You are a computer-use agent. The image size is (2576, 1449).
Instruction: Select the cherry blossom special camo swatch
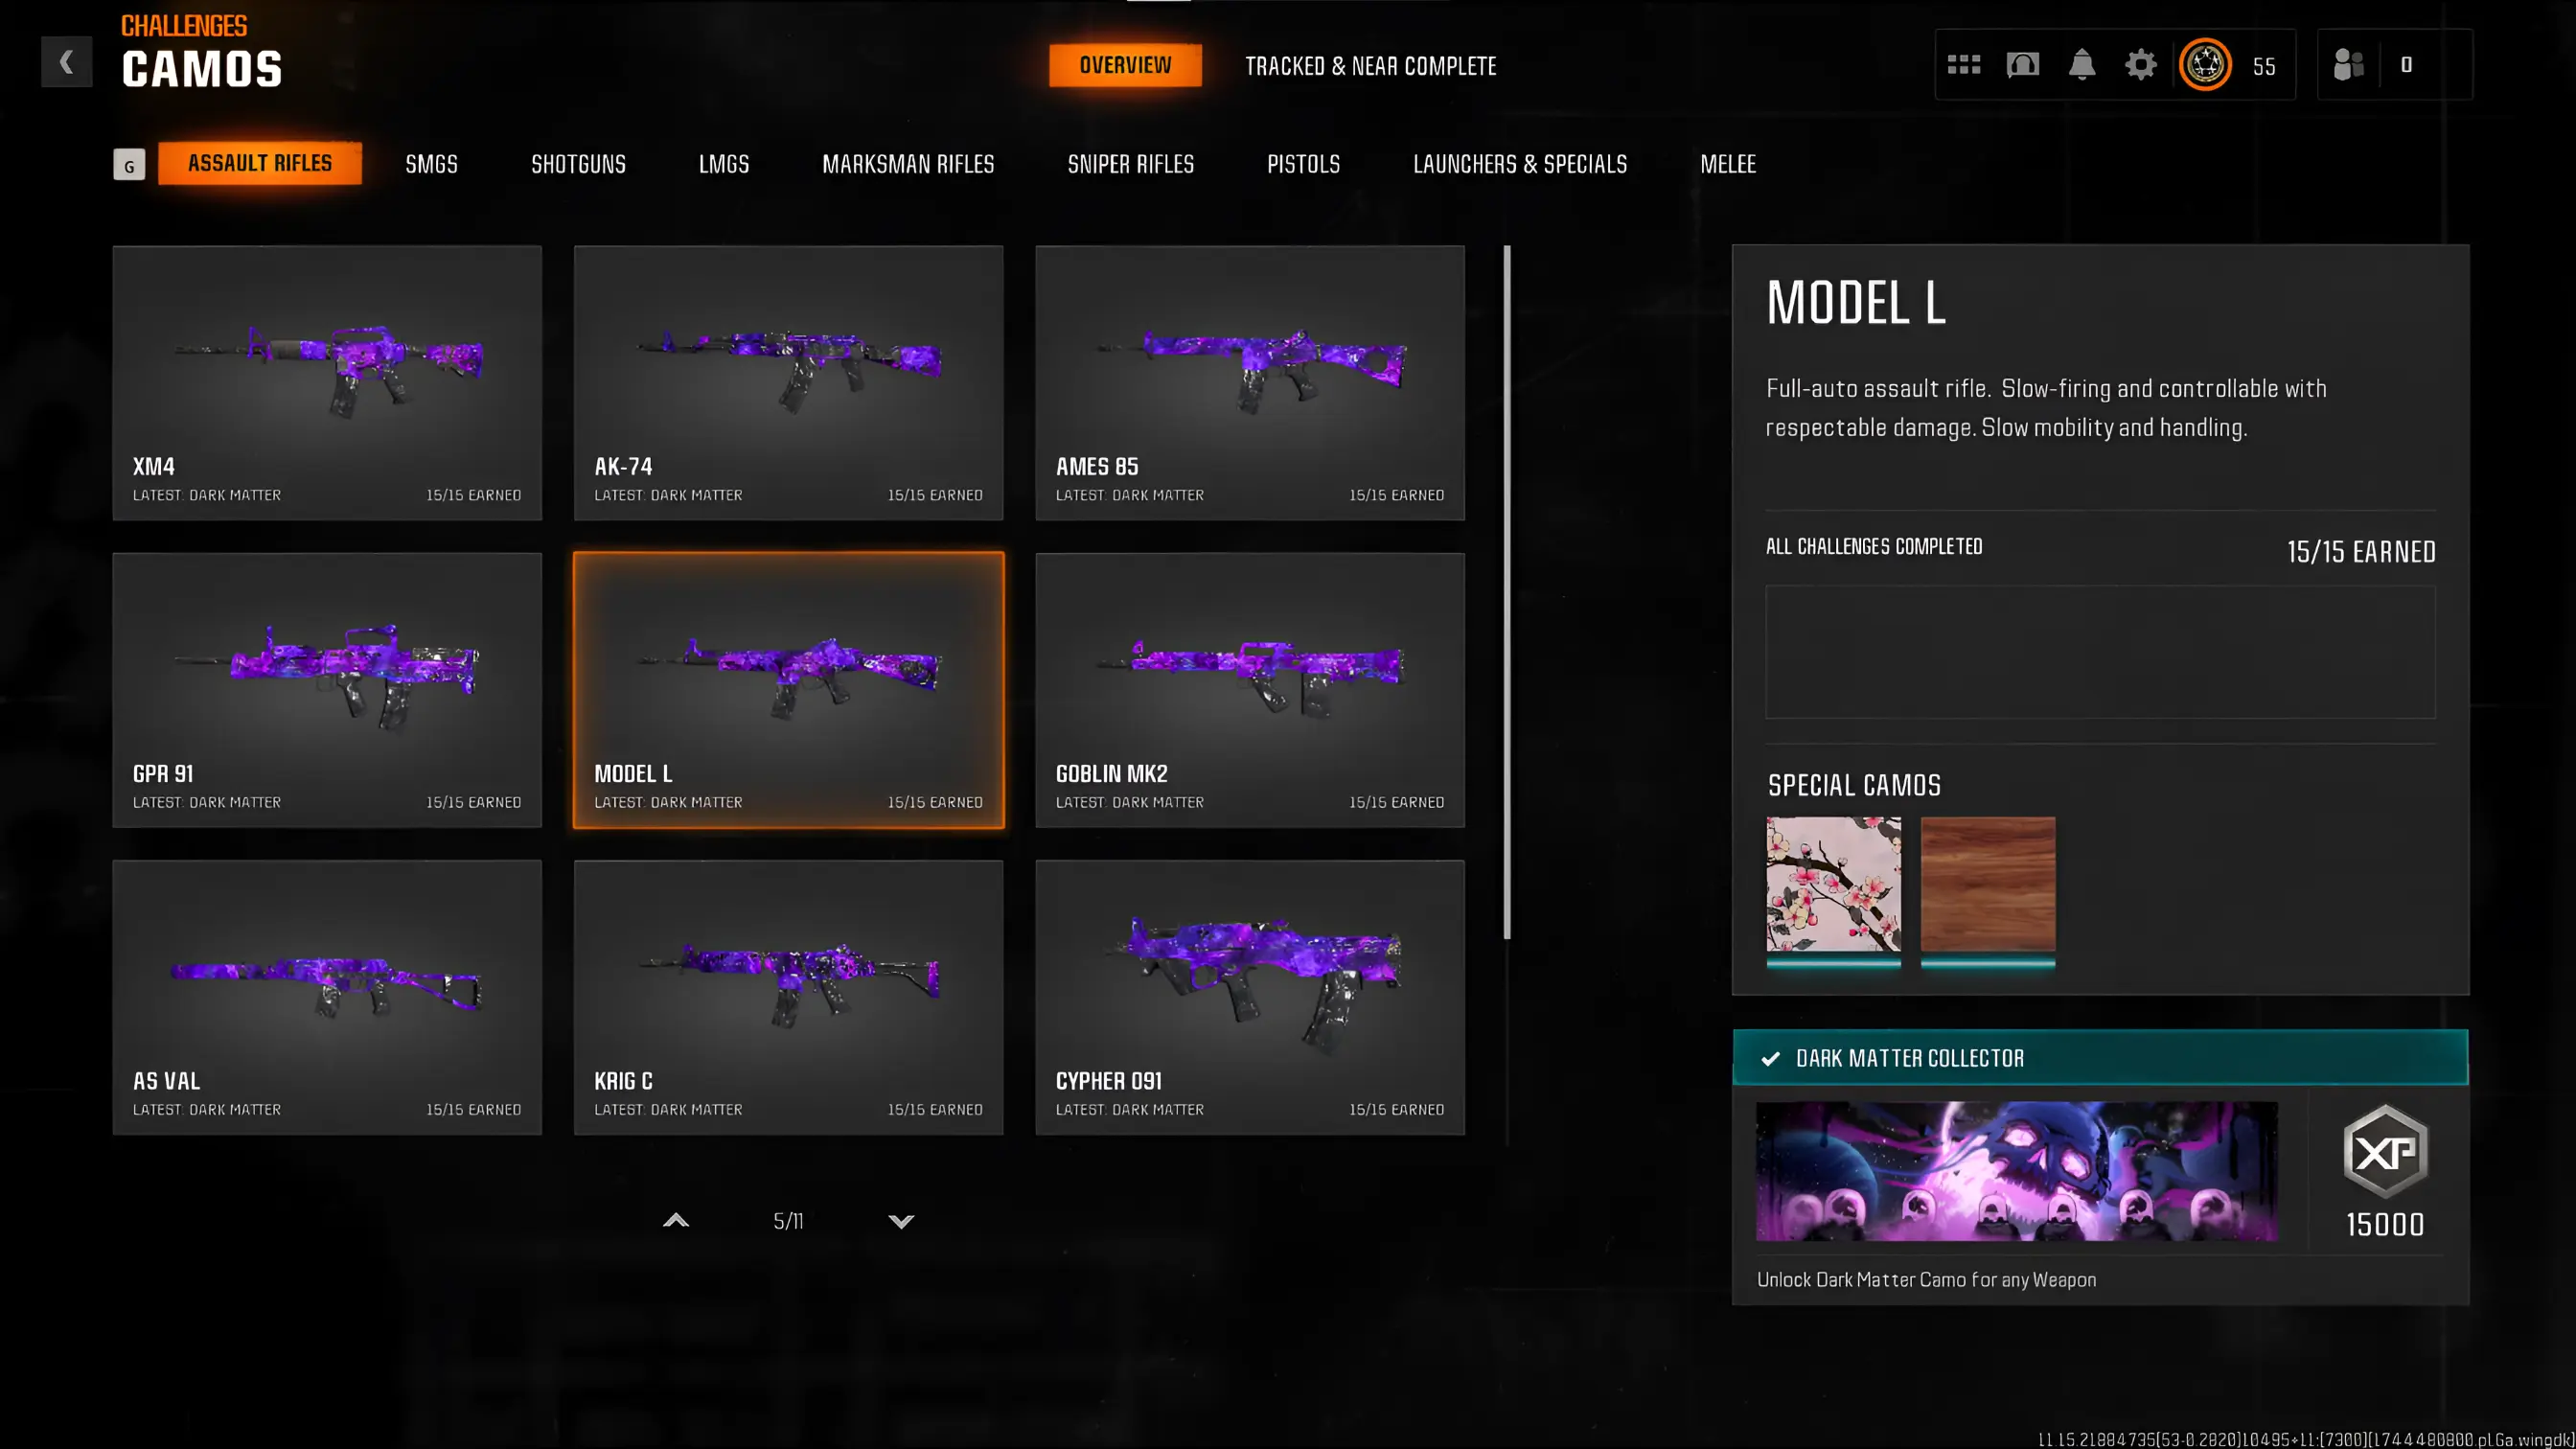coord(1833,885)
